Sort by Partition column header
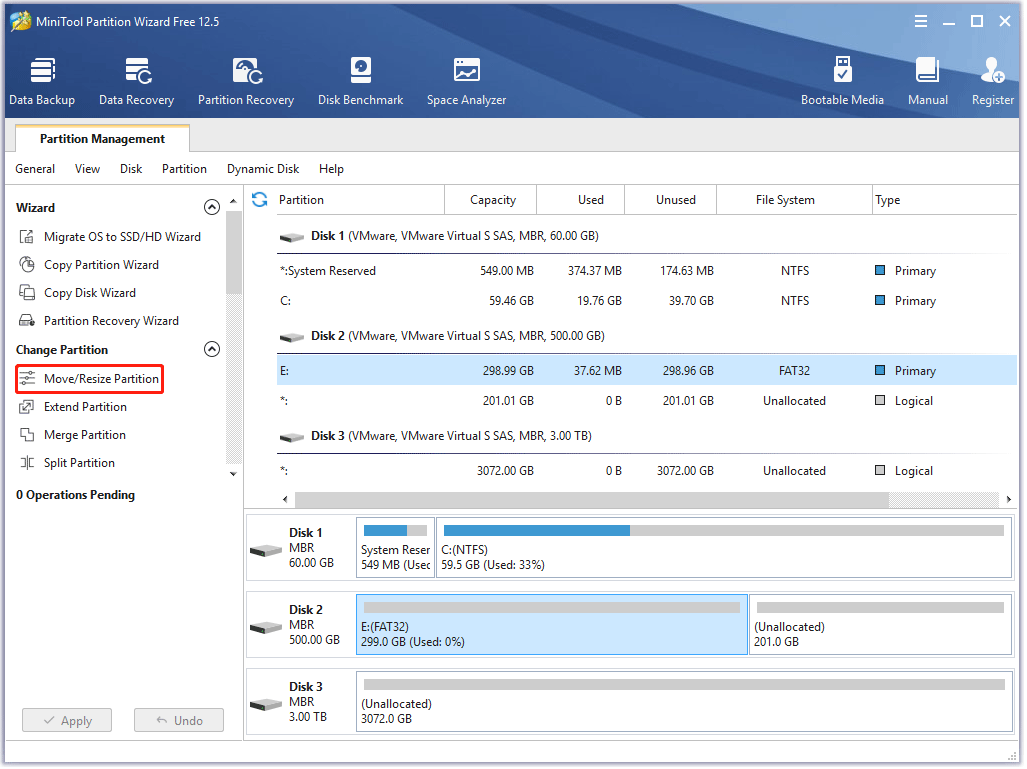The height and width of the screenshot is (769, 1027). [360, 200]
